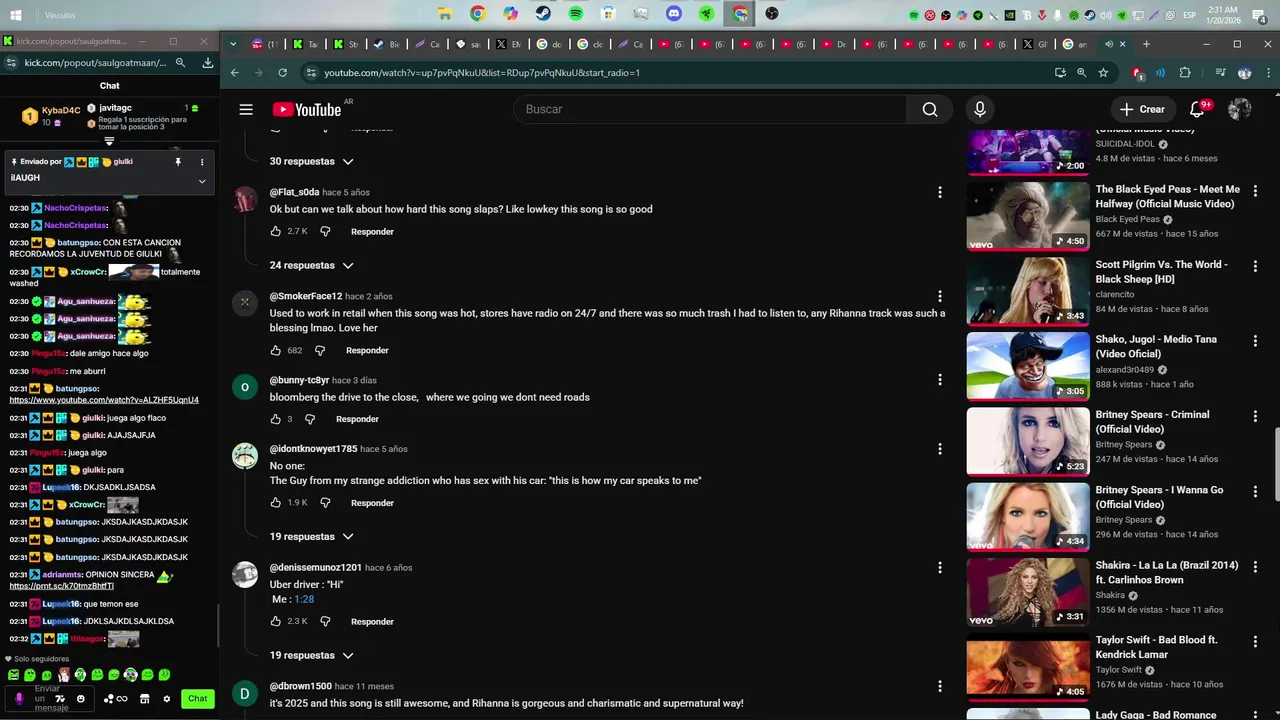The height and width of the screenshot is (720, 1280).
Task: Open batungpso's youtube.com link in chat
Action: point(104,400)
